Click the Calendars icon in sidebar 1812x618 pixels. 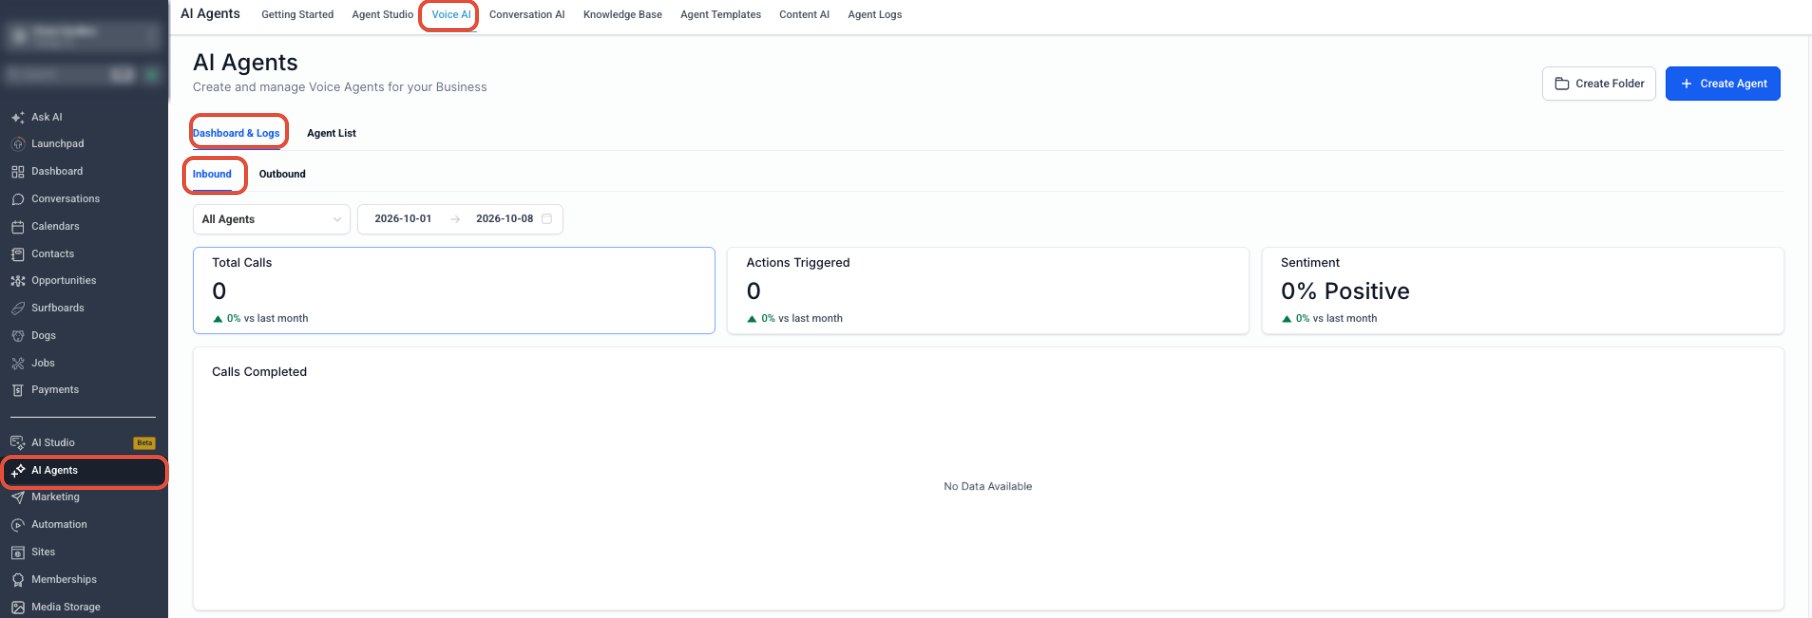pyautogui.click(x=18, y=227)
